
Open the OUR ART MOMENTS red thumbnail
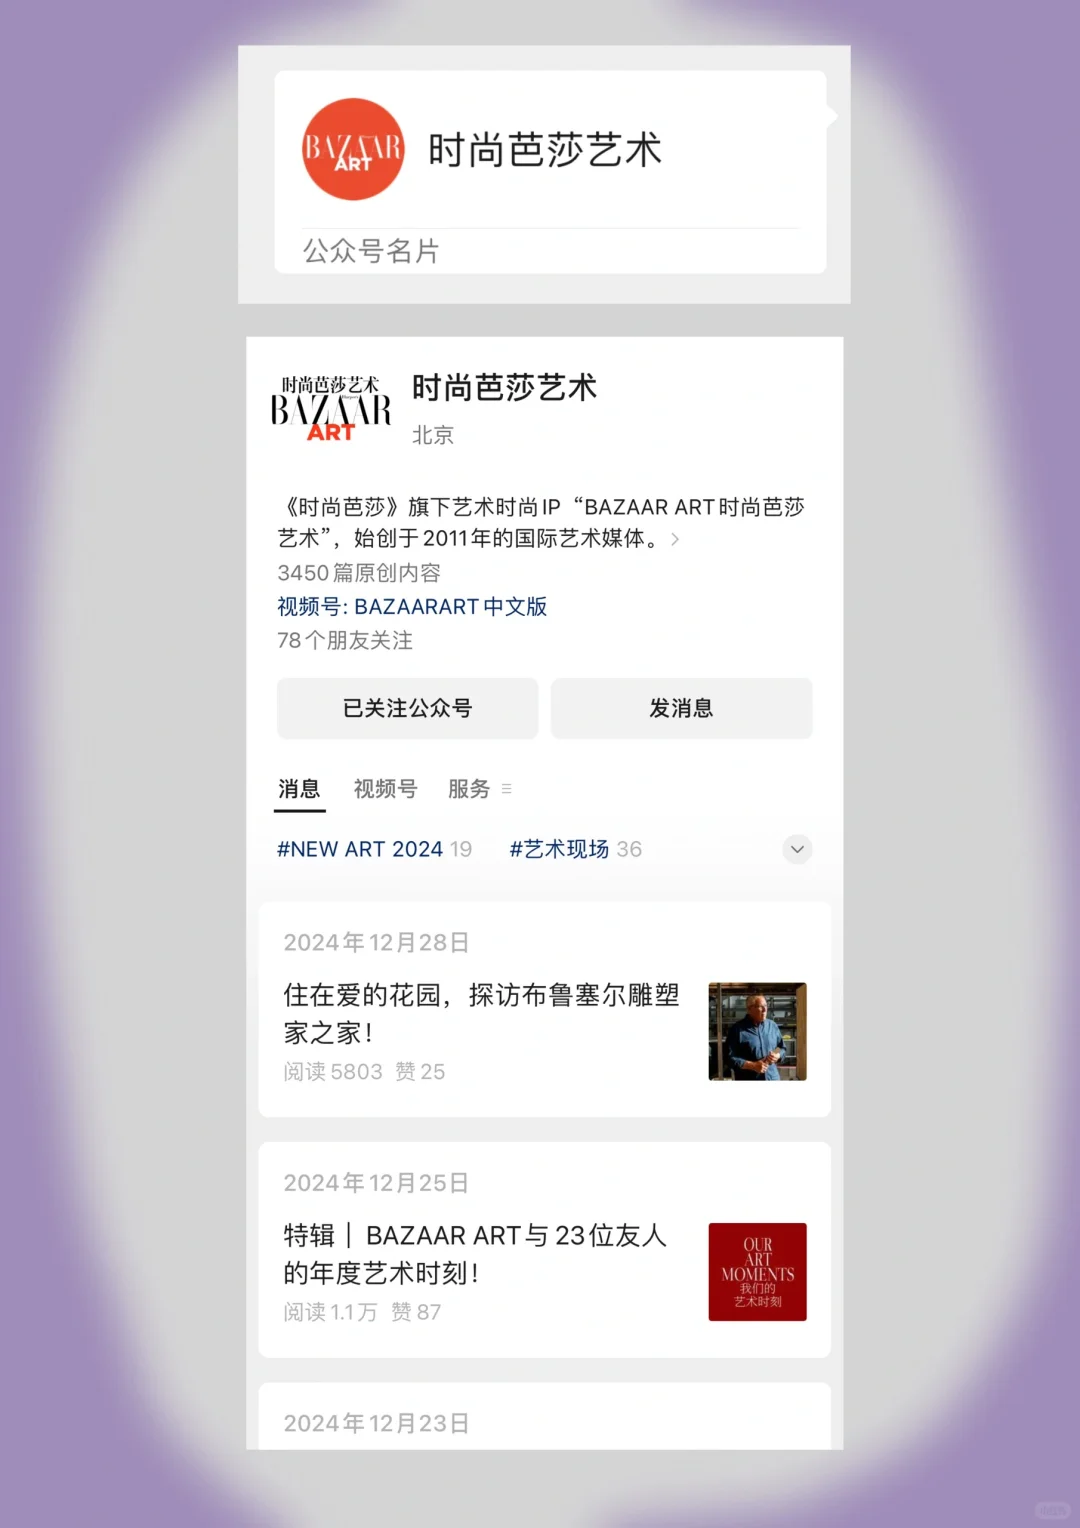(757, 1272)
